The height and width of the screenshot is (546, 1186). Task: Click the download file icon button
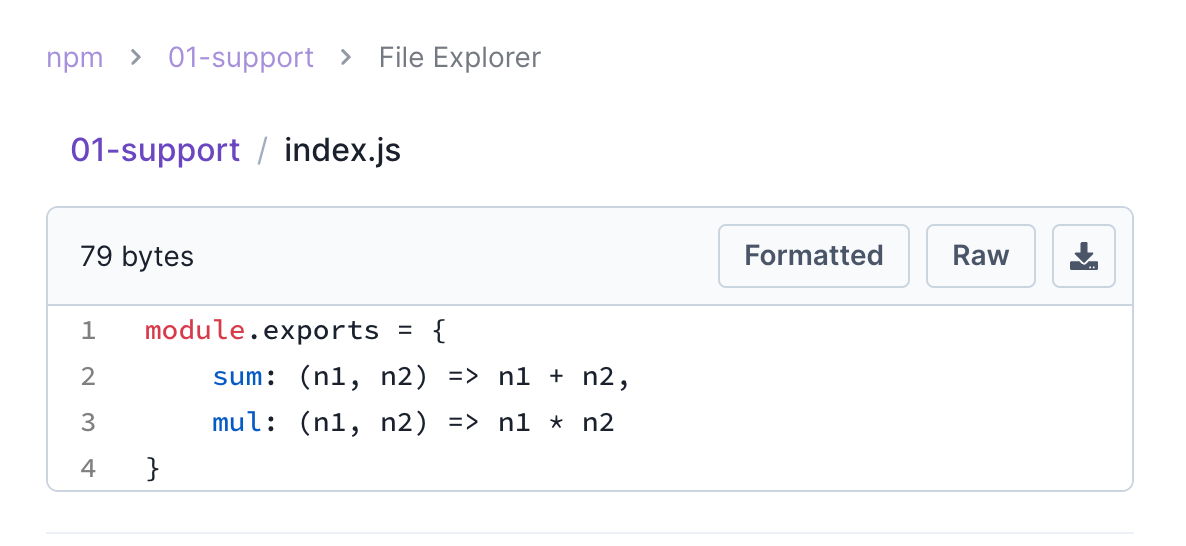pyautogui.click(x=1083, y=256)
